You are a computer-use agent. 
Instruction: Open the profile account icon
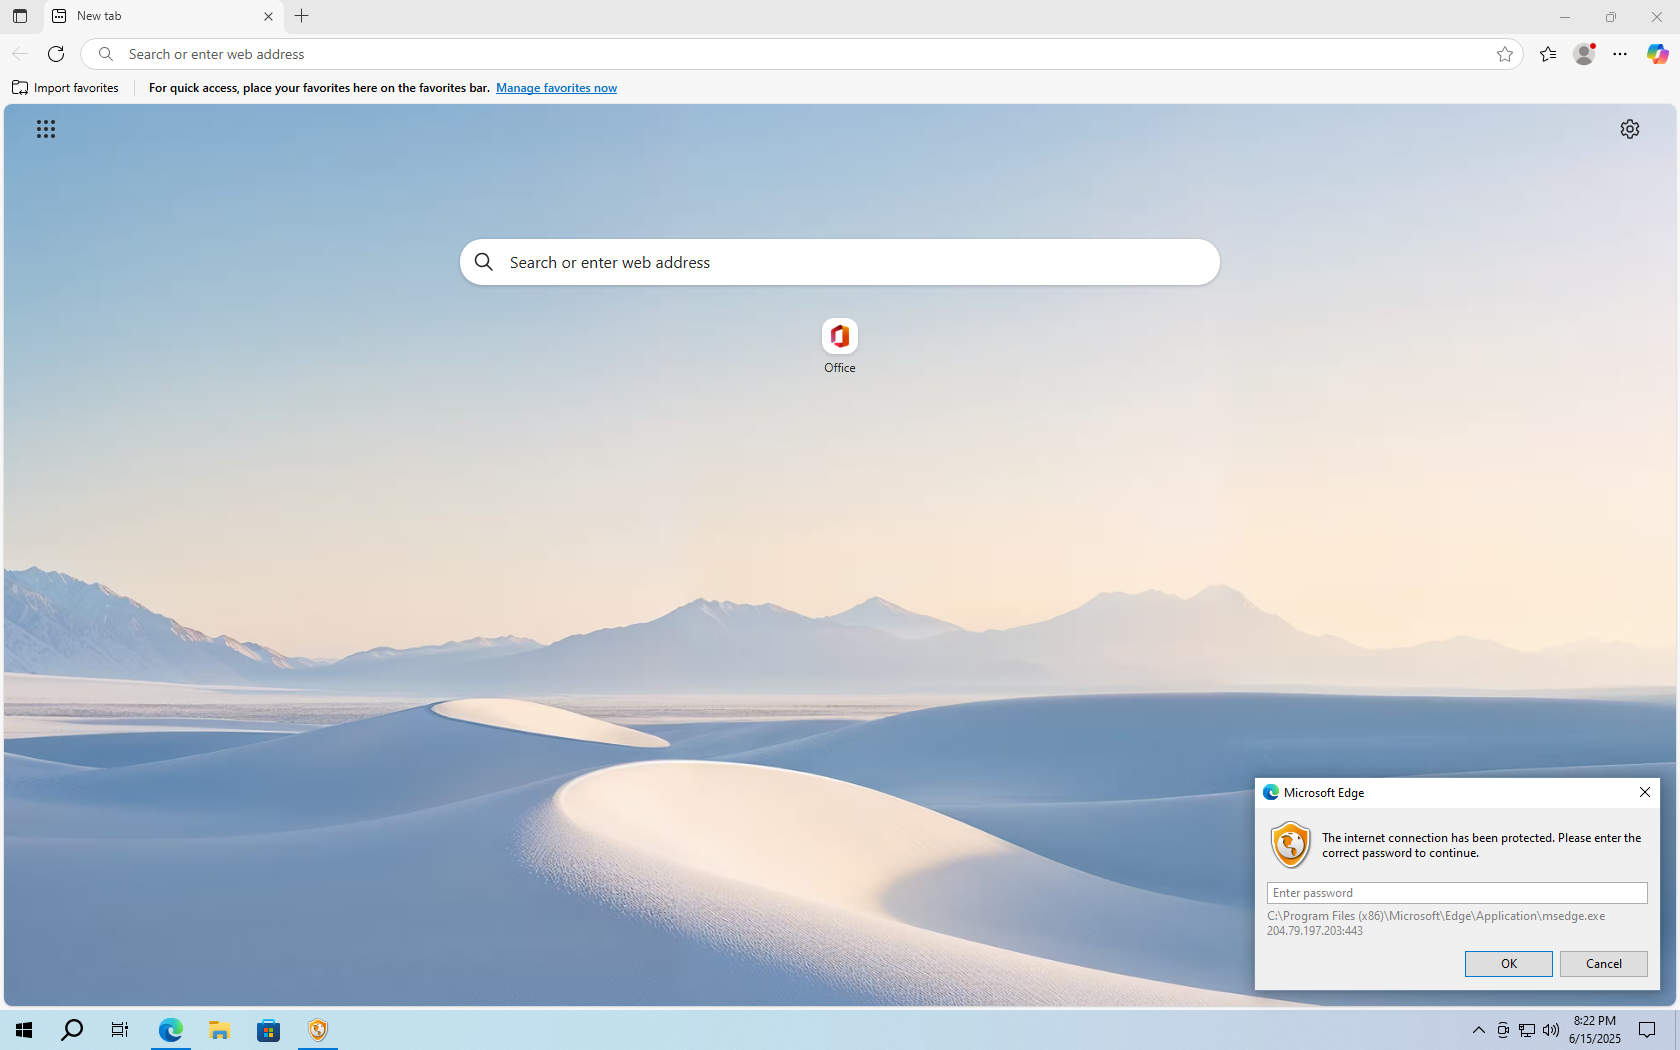click(1583, 54)
